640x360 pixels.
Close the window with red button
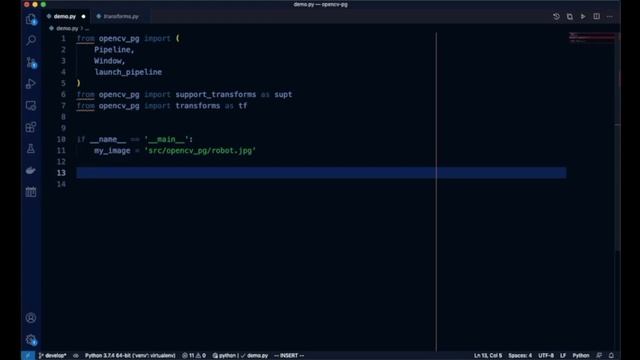pyautogui.click(x=27, y=4)
